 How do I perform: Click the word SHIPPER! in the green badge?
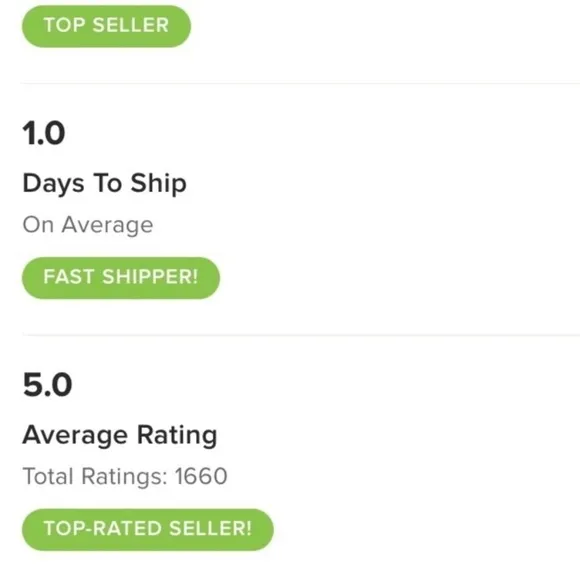[150, 277]
